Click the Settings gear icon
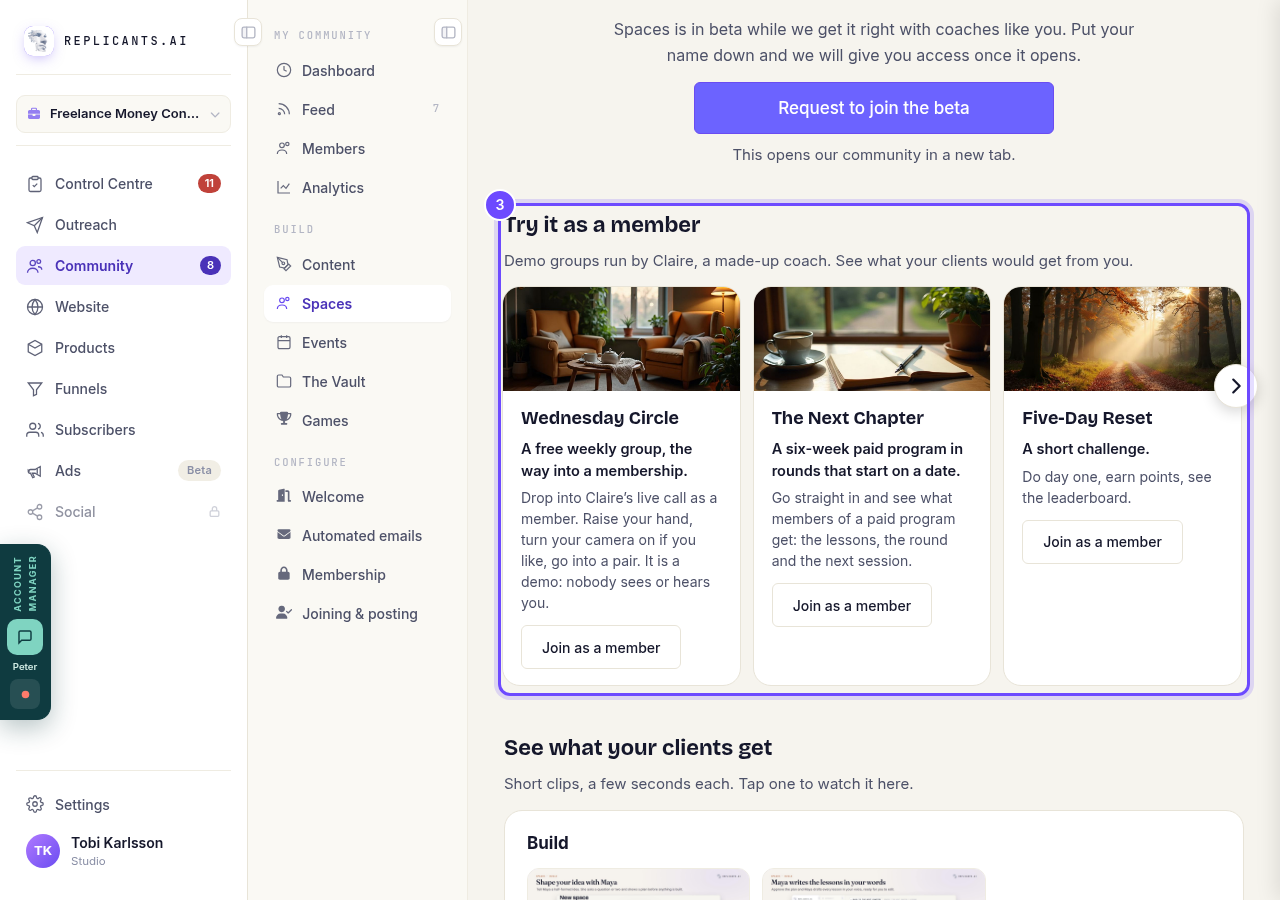1280x900 pixels. (x=35, y=805)
